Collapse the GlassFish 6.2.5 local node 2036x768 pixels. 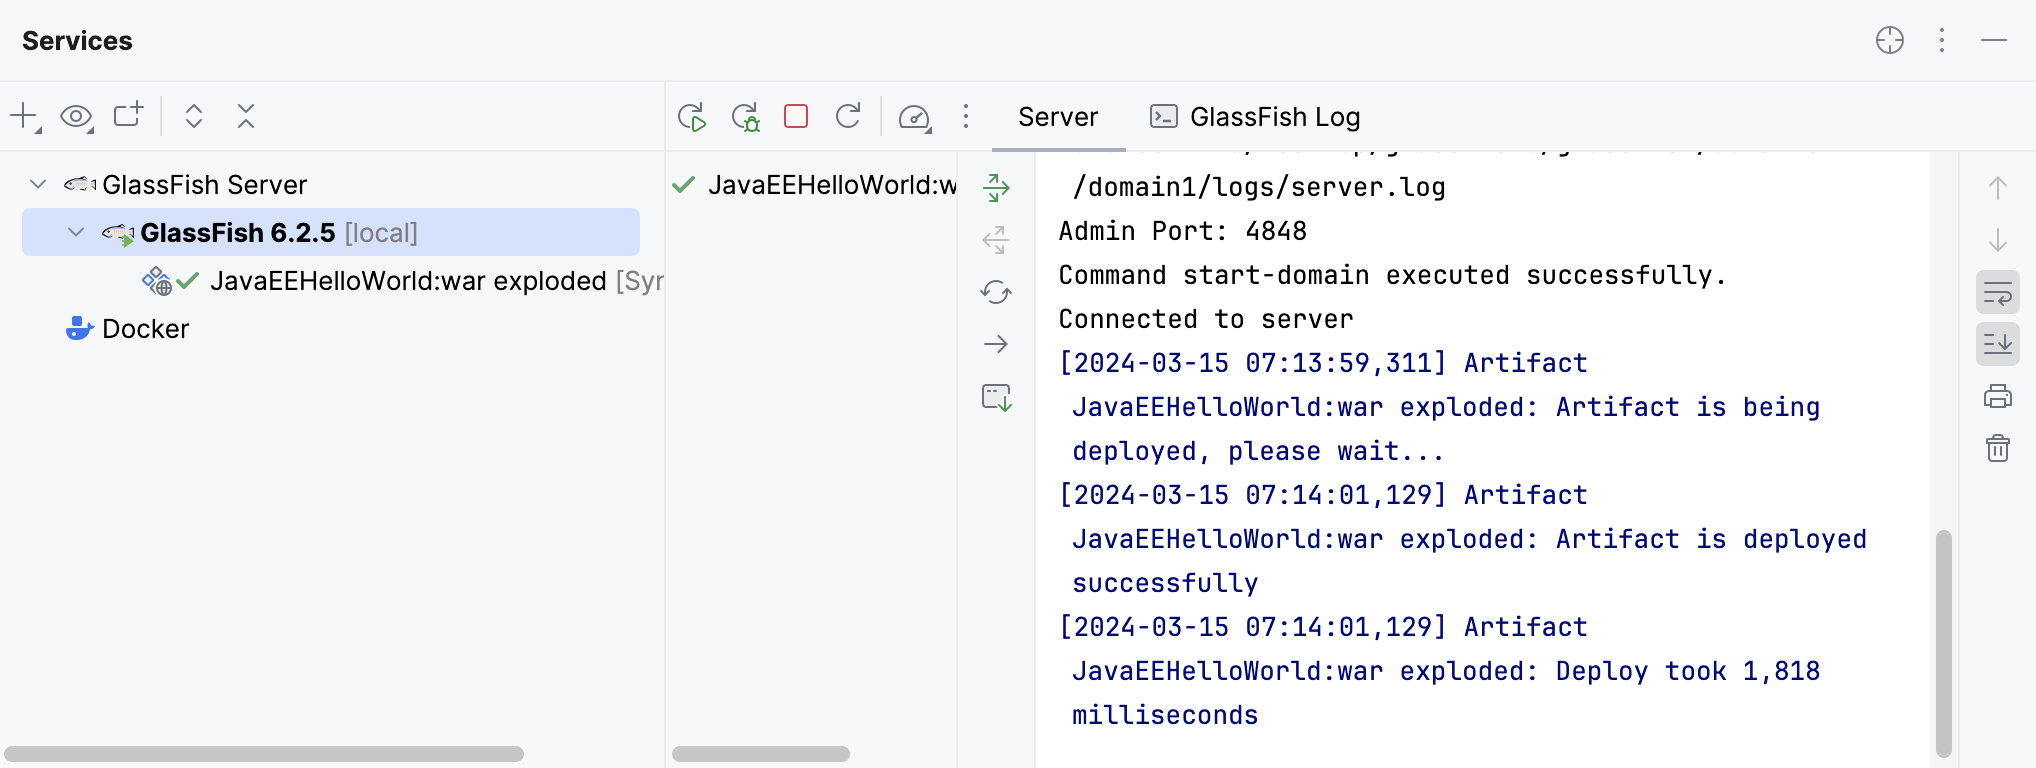coord(76,232)
